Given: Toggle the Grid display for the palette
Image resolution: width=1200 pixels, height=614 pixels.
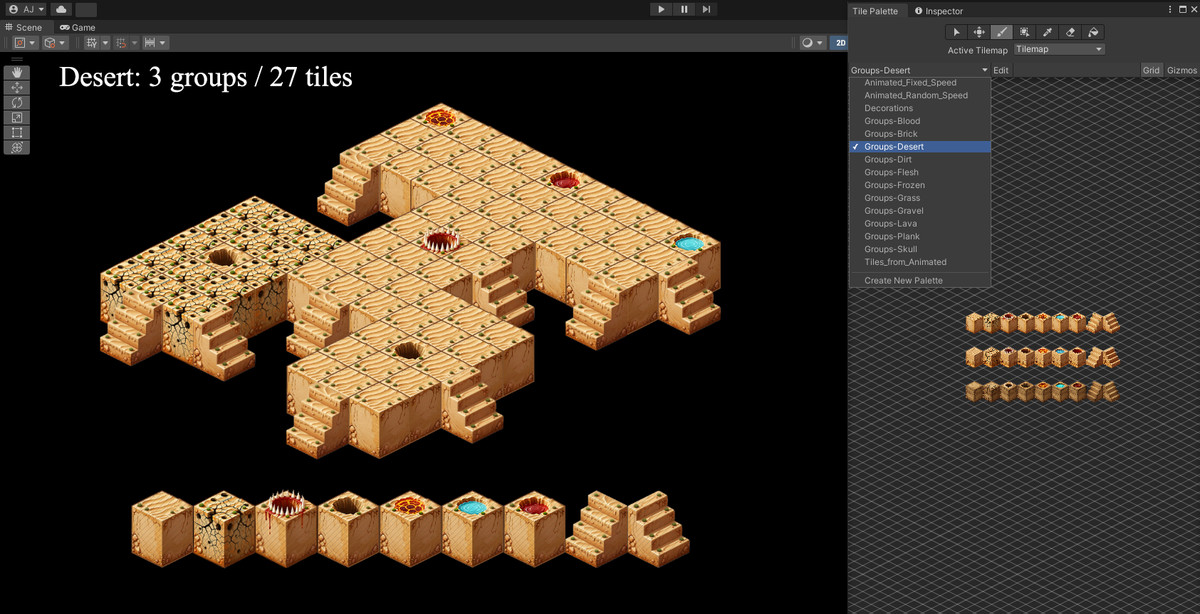Looking at the screenshot, I should coord(1151,70).
